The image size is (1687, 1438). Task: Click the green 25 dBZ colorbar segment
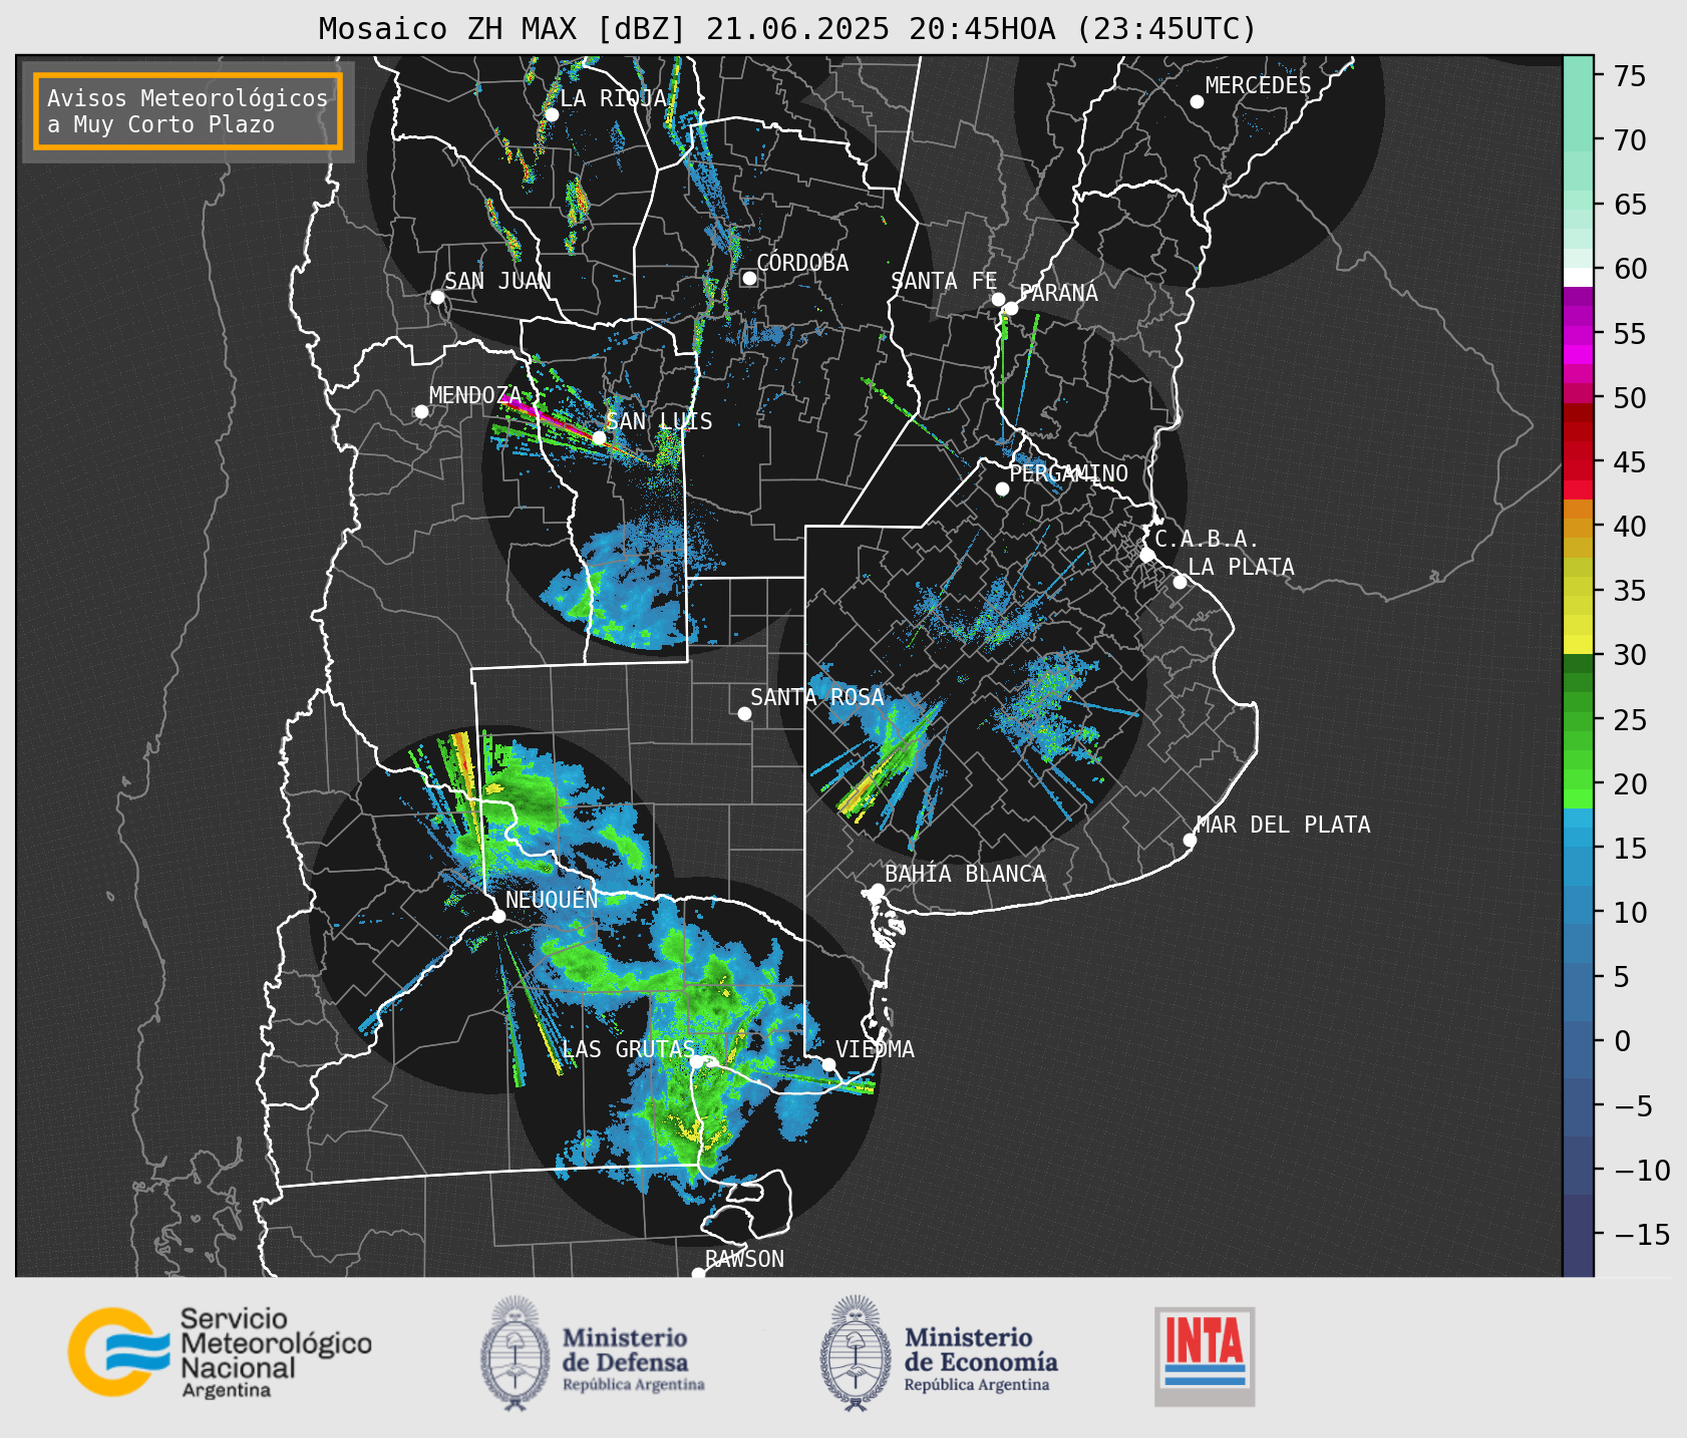tap(1578, 719)
